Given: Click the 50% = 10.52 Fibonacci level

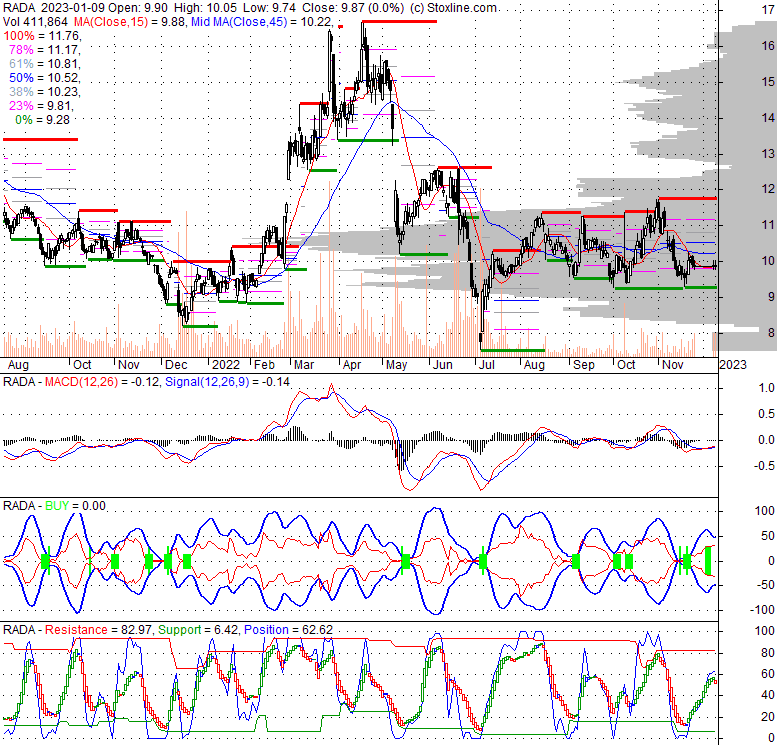Looking at the screenshot, I should click(x=45, y=77).
